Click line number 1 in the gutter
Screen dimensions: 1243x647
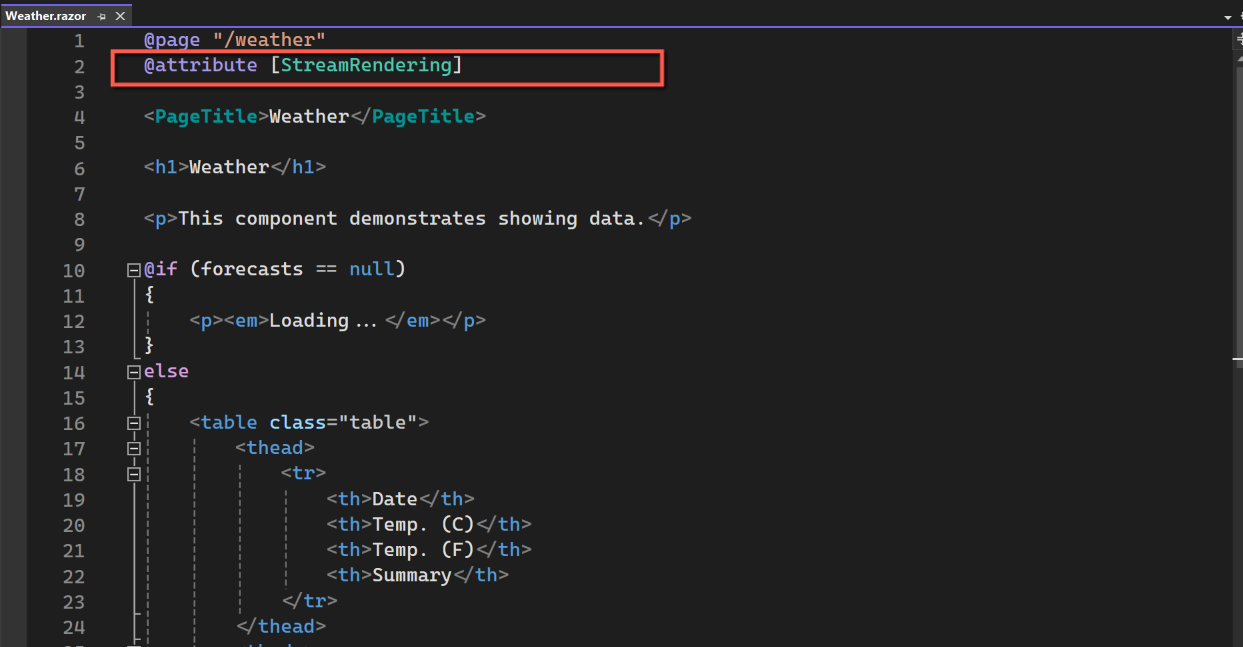(x=78, y=39)
